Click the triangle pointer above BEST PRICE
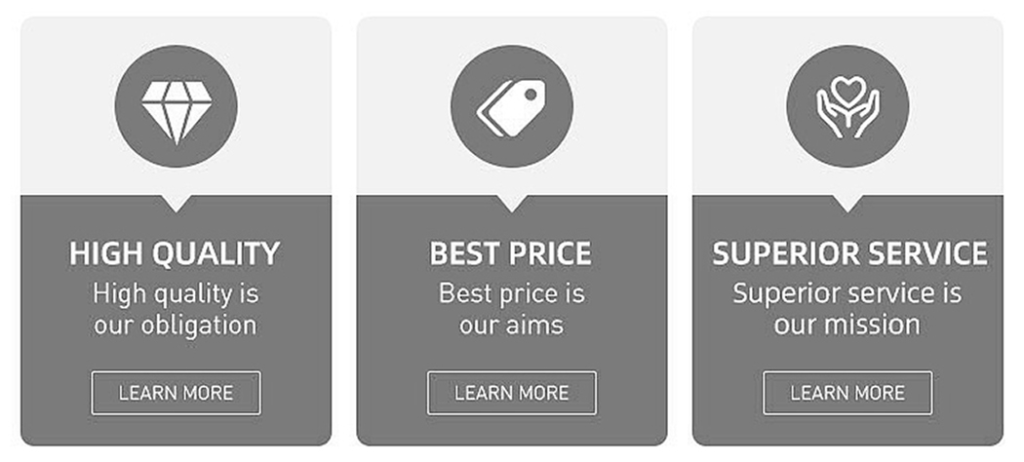This screenshot has height=462, width=1024. 511,203
